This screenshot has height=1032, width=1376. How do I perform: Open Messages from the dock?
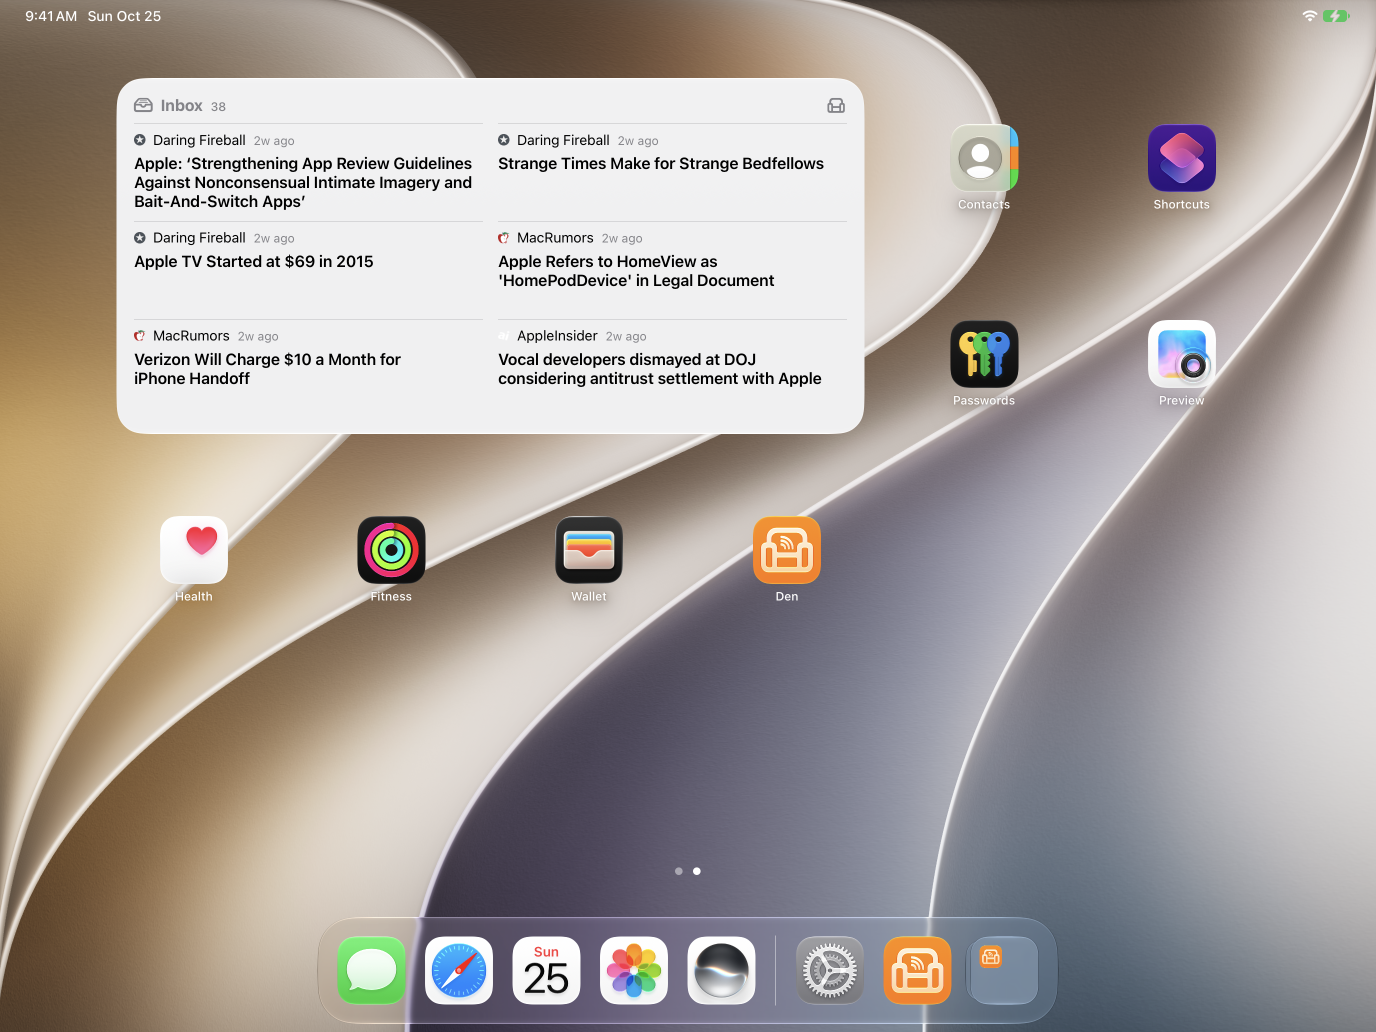coord(371,970)
